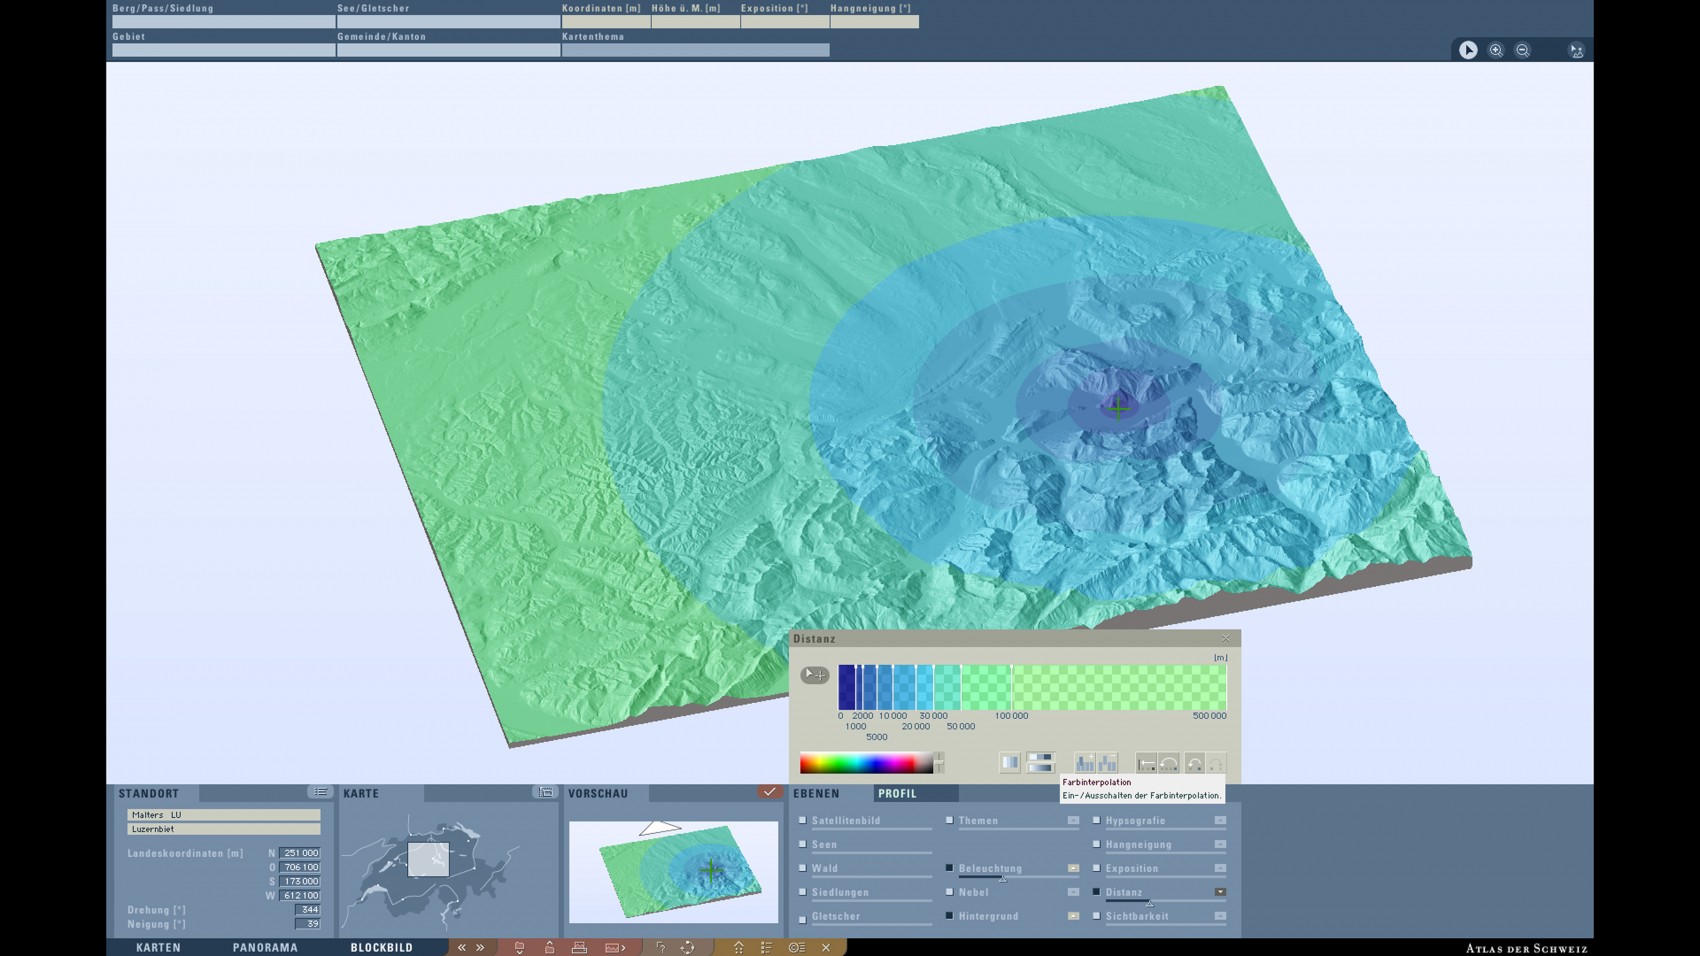The height and width of the screenshot is (956, 1700).
Task: Switch to the PANORAMA mode
Action: (265, 947)
